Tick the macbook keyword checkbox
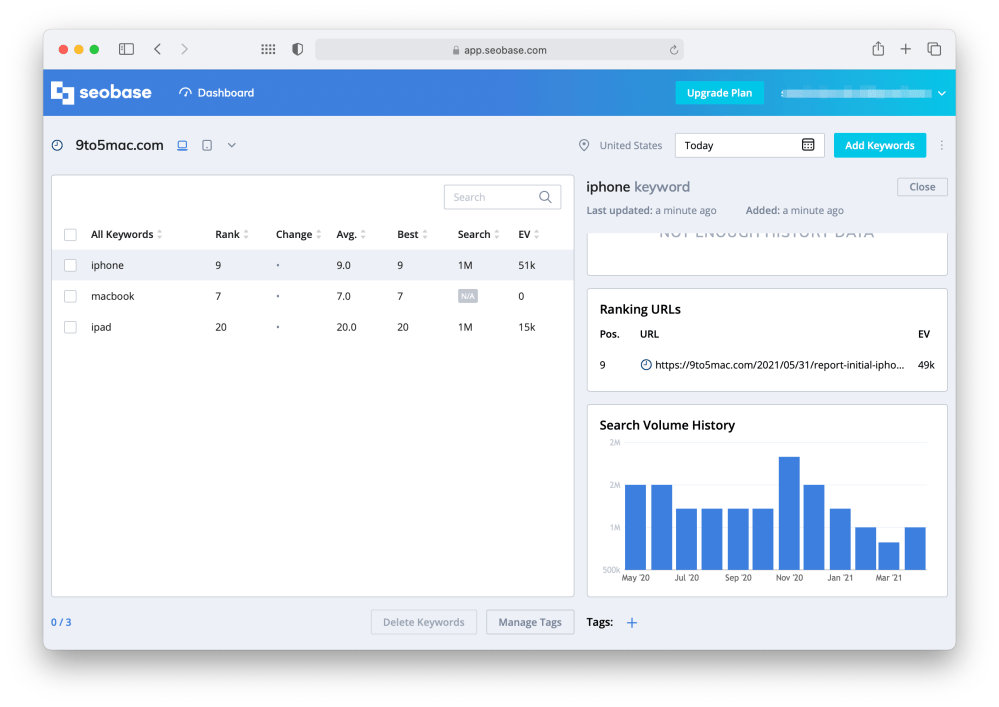The image size is (999, 707). click(70, 296)
